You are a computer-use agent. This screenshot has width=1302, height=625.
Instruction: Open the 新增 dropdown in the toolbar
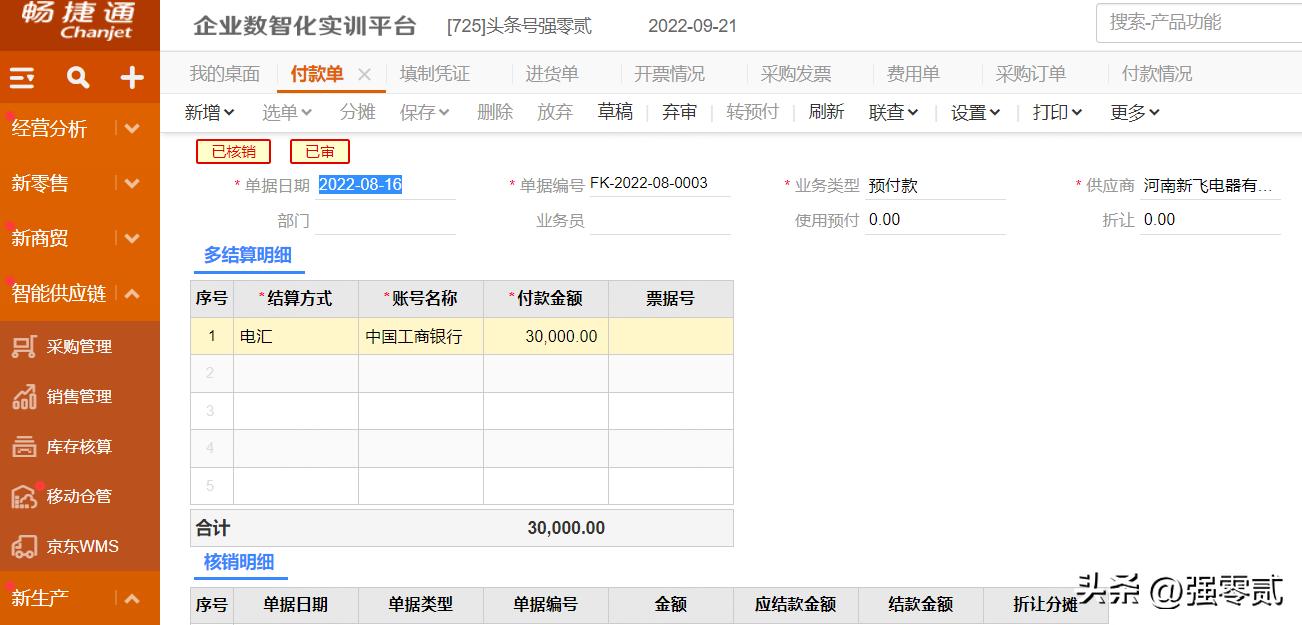(209, 112)
